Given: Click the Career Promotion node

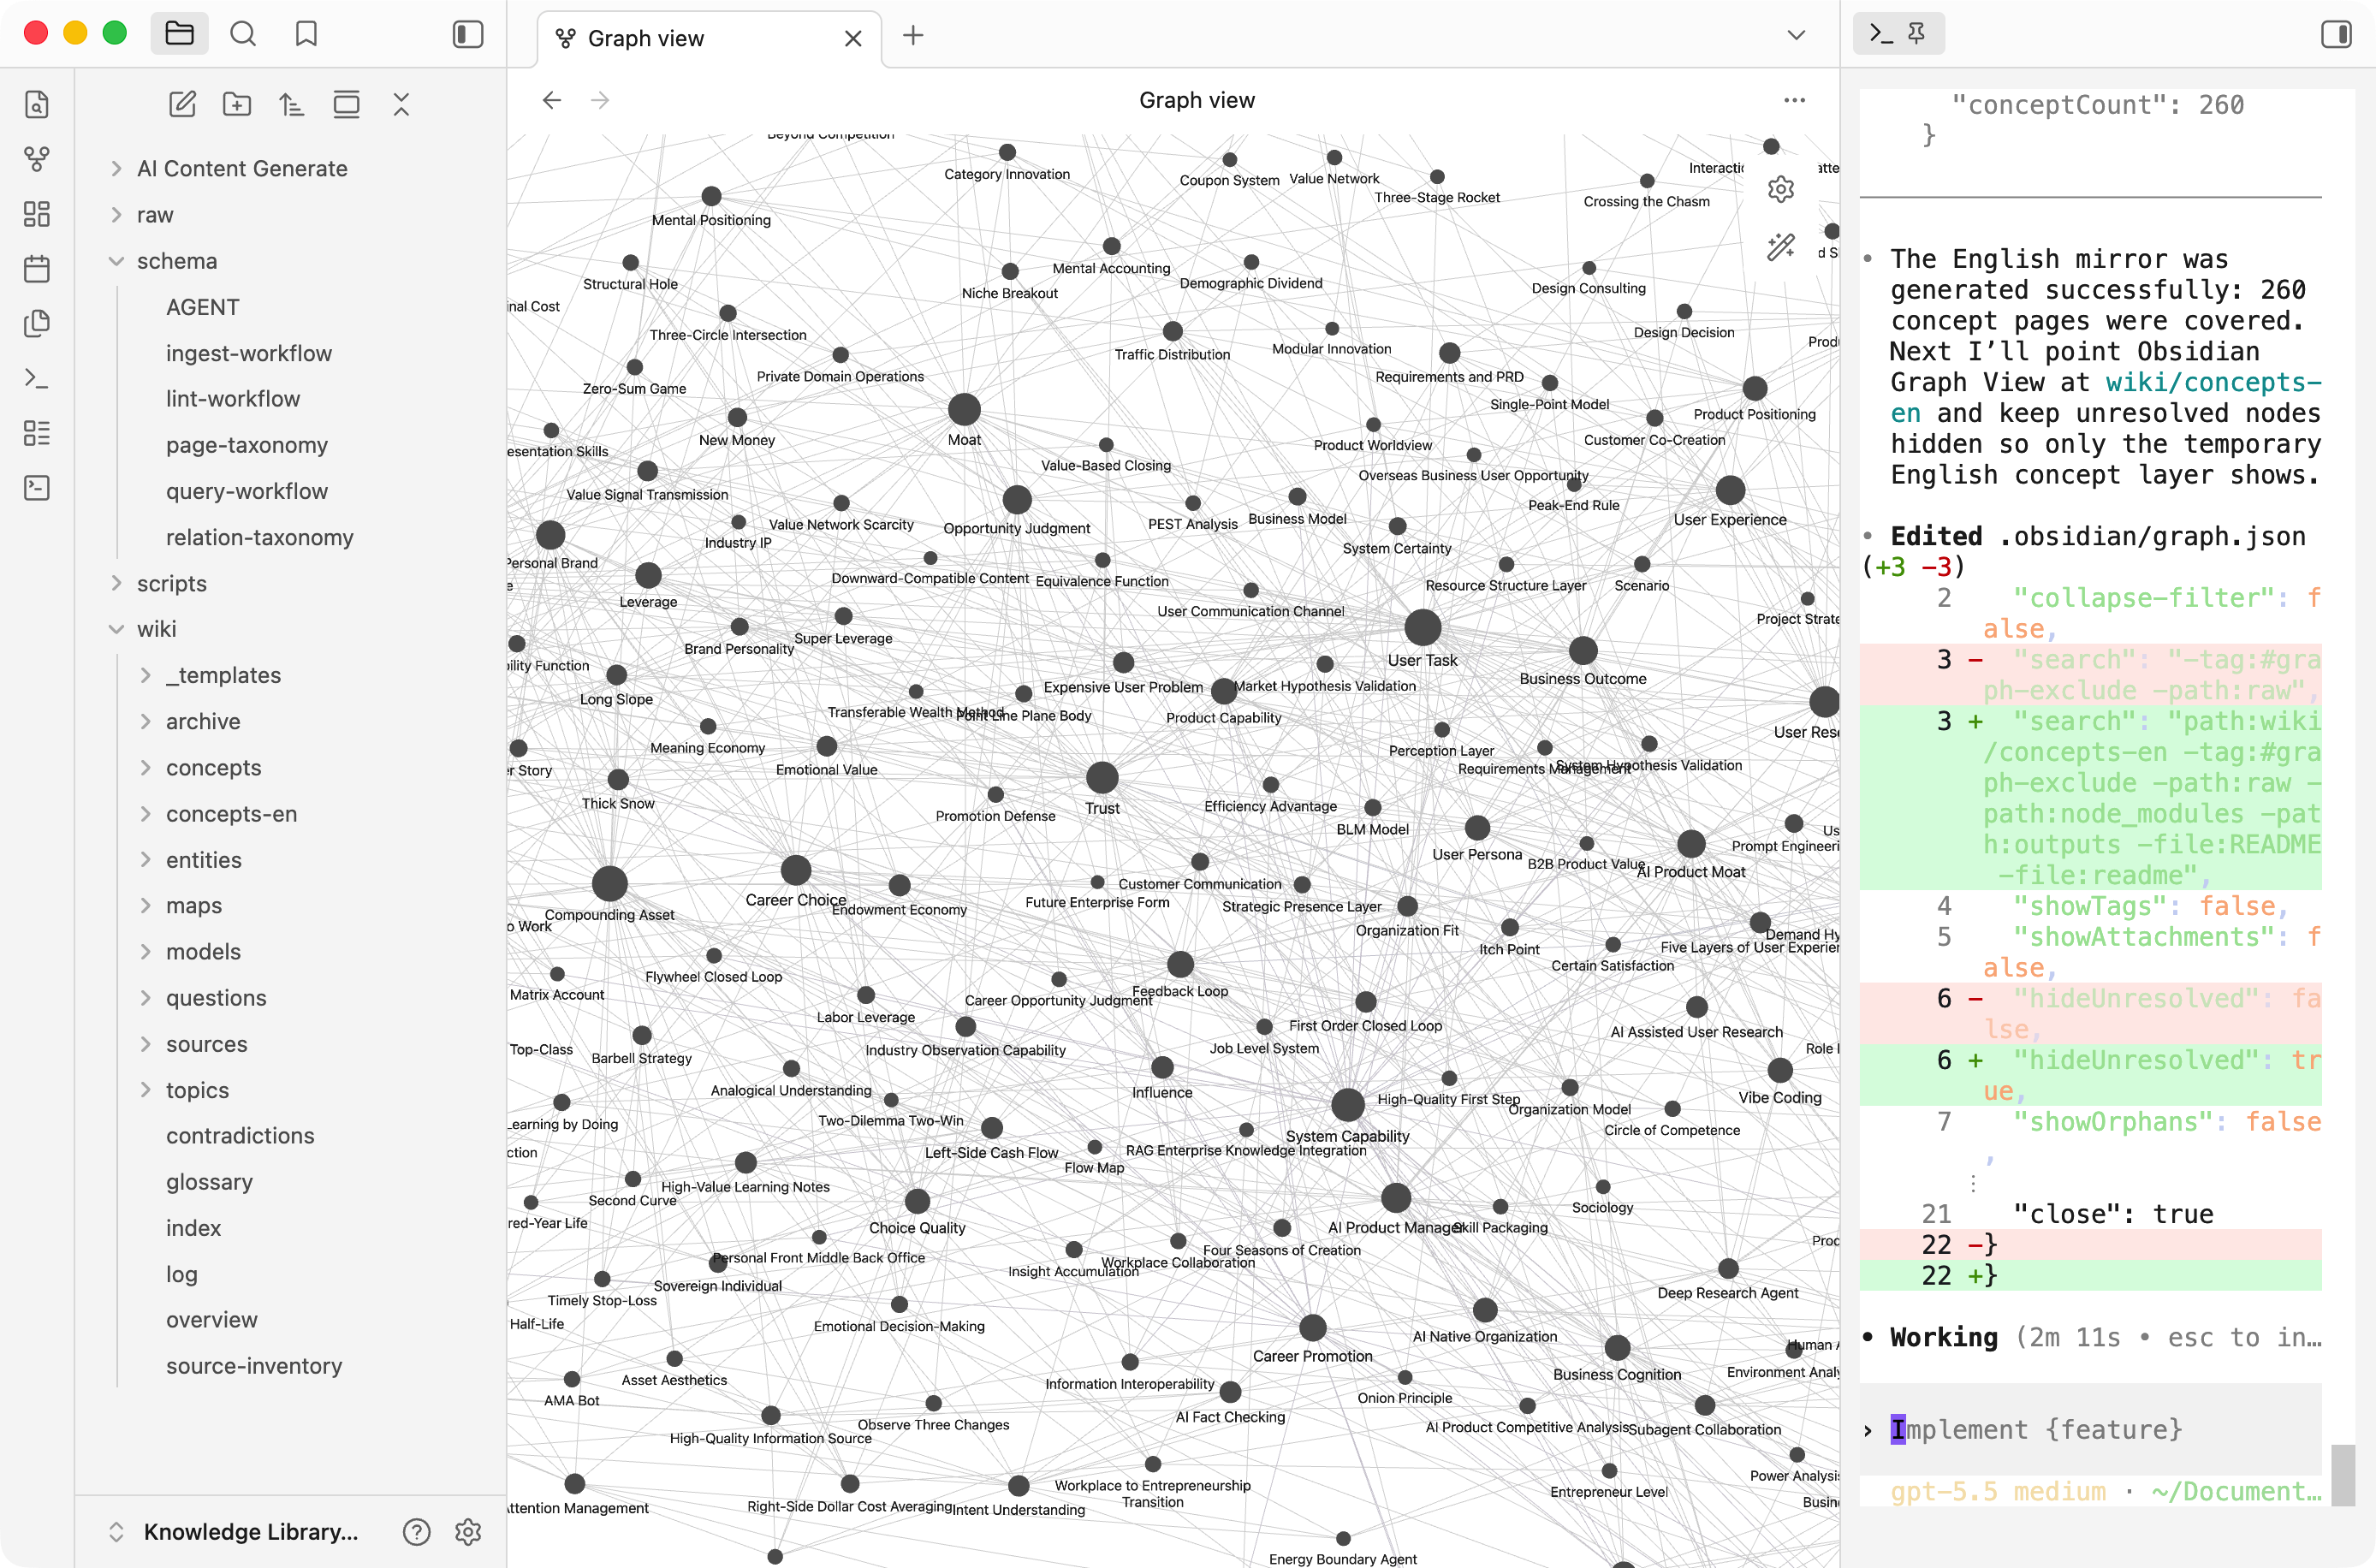Looking at the screenshot, I should pyautogui.click(x=1312, y=1328).
